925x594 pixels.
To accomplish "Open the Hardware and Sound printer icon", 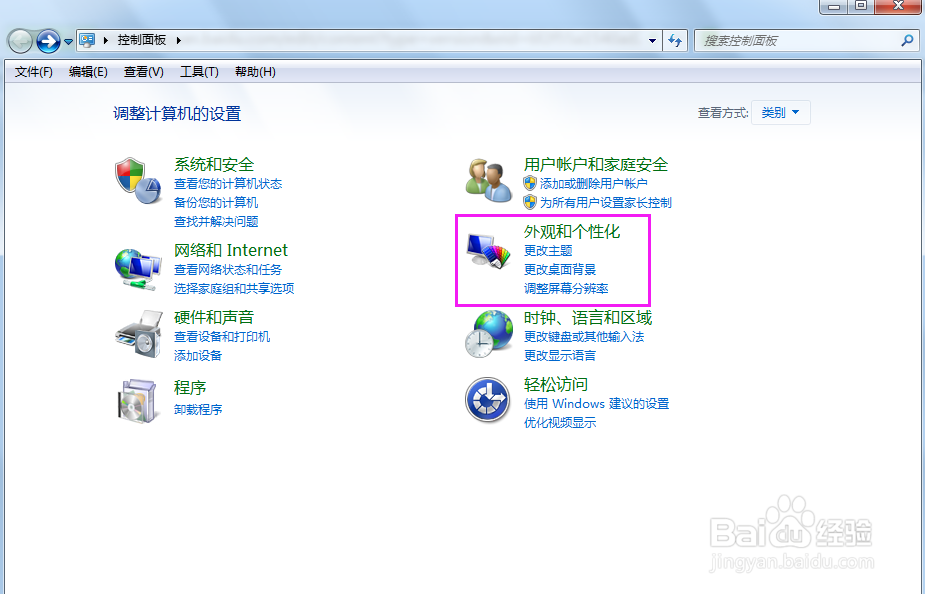I will (x=139, y=334).
